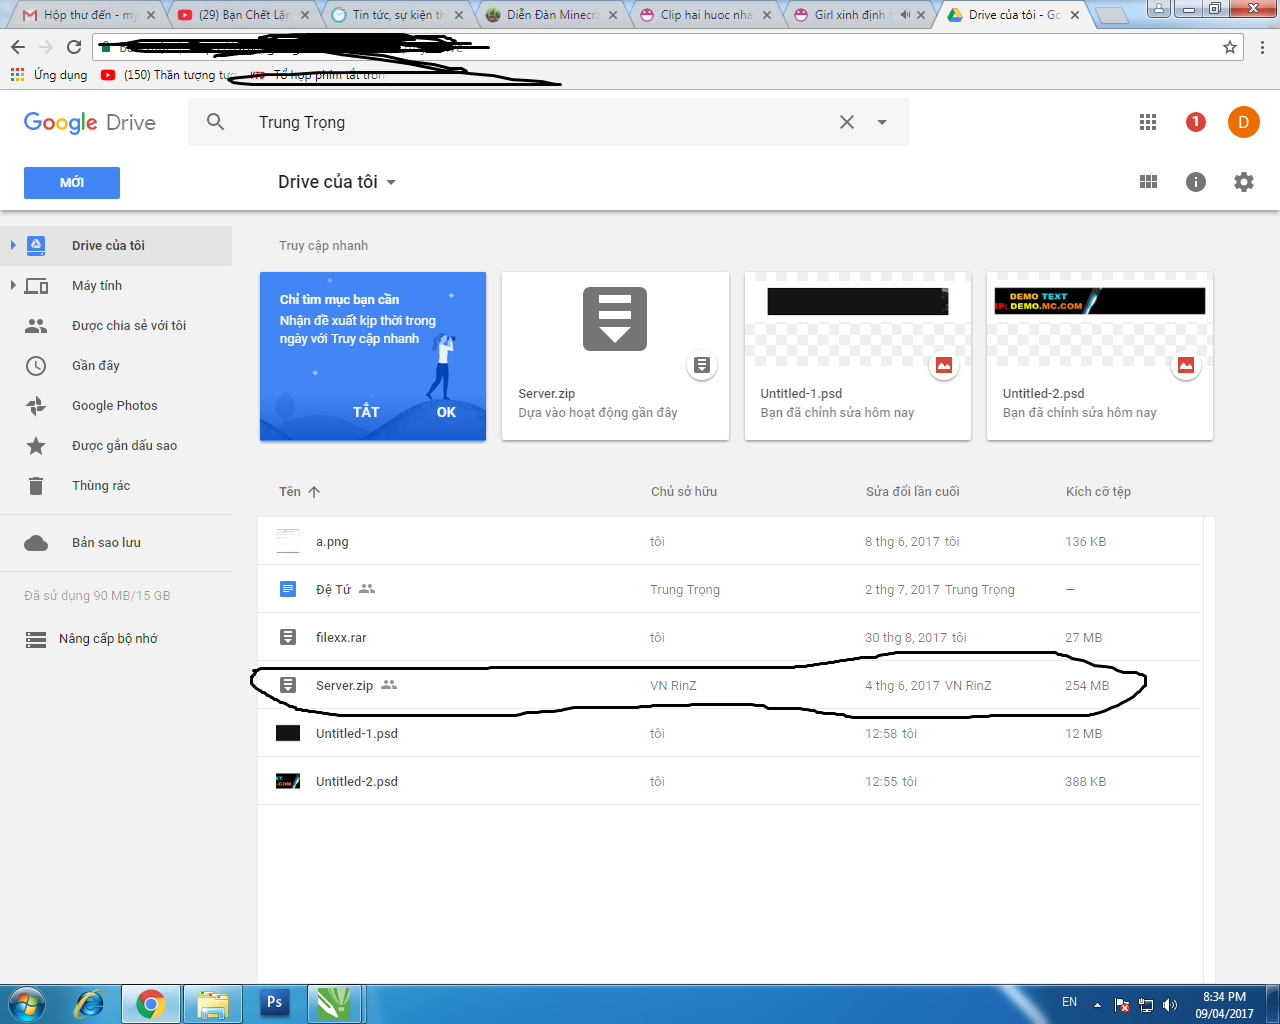Clear the search text with X

point(847,122)
